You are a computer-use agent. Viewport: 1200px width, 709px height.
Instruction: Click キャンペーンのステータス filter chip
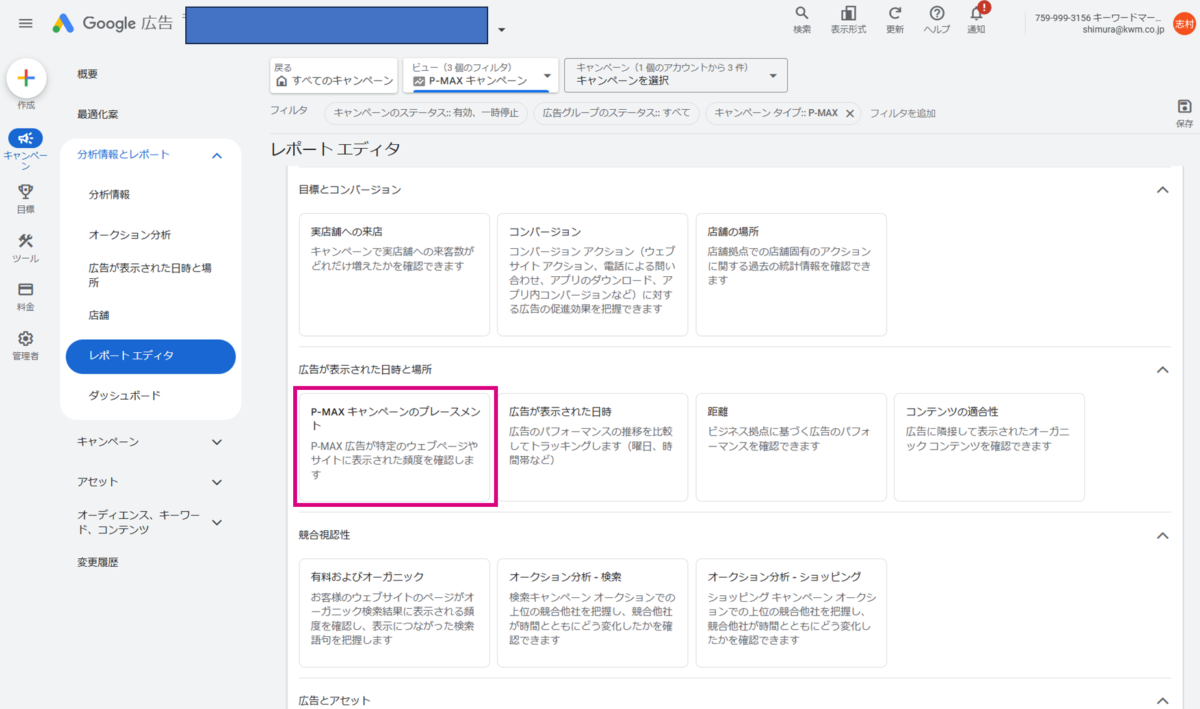pyautogui.click(x=426, y=113)
